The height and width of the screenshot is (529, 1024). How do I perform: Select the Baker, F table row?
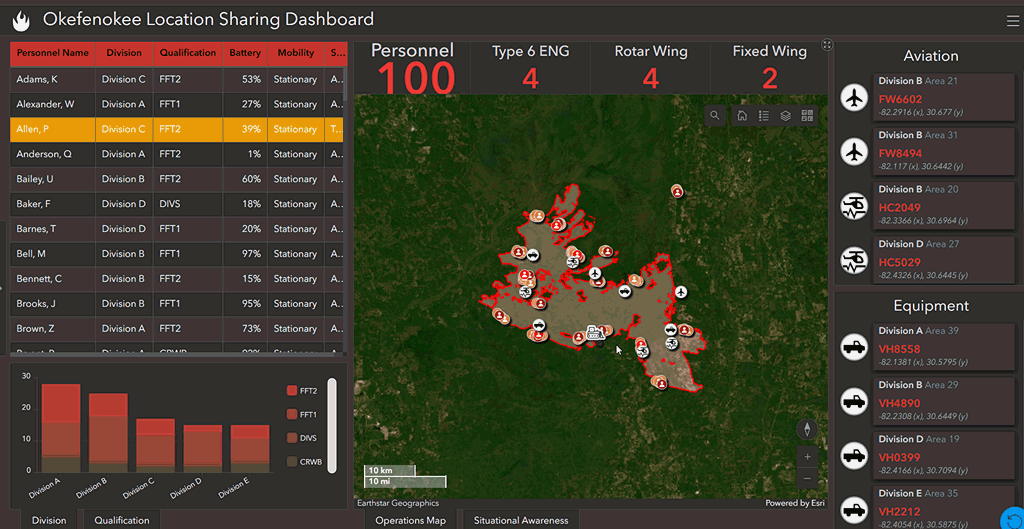(177, 204)
